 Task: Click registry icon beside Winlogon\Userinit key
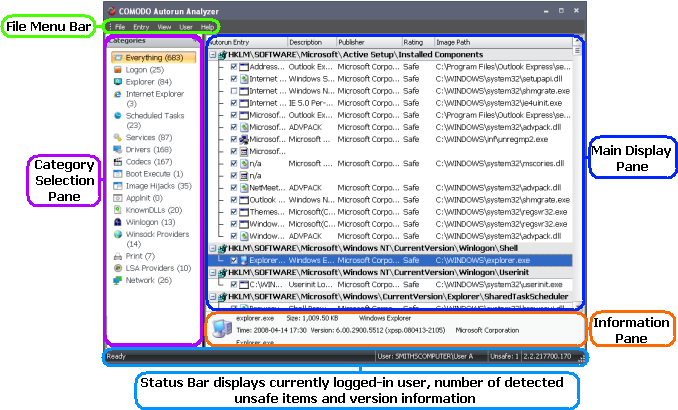[223, 272]
